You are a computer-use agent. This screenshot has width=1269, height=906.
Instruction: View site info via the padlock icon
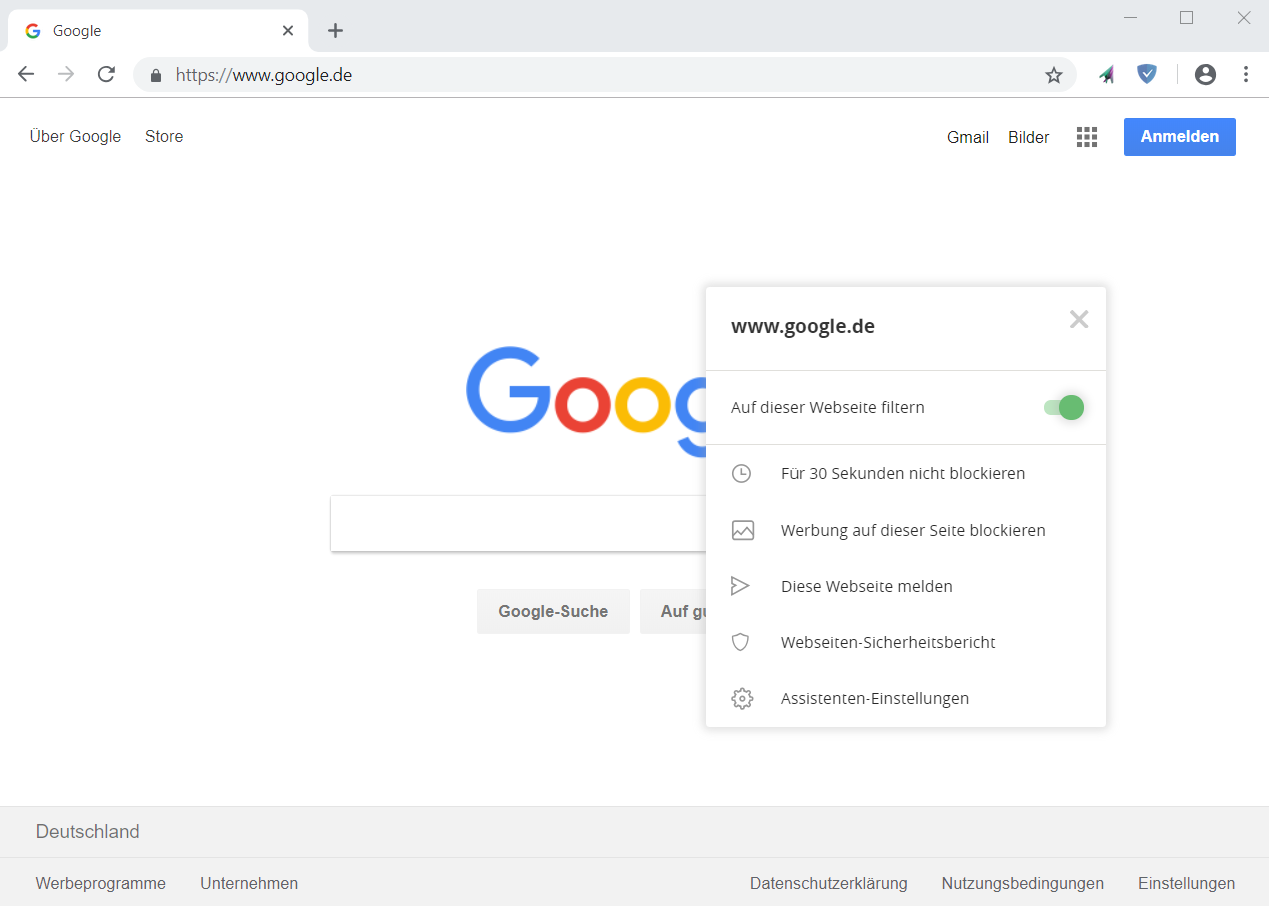point(155,75)
